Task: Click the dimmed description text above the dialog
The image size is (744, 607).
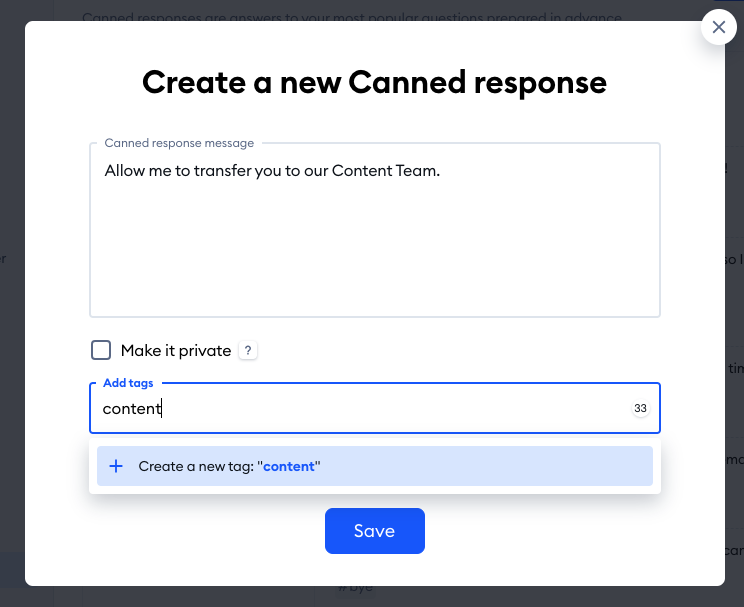Action: point(352,16)
